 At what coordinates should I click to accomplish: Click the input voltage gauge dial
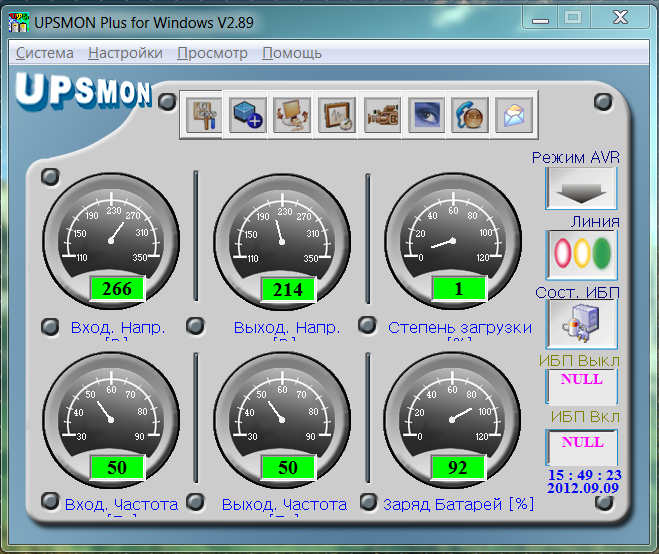pos(111,241)
